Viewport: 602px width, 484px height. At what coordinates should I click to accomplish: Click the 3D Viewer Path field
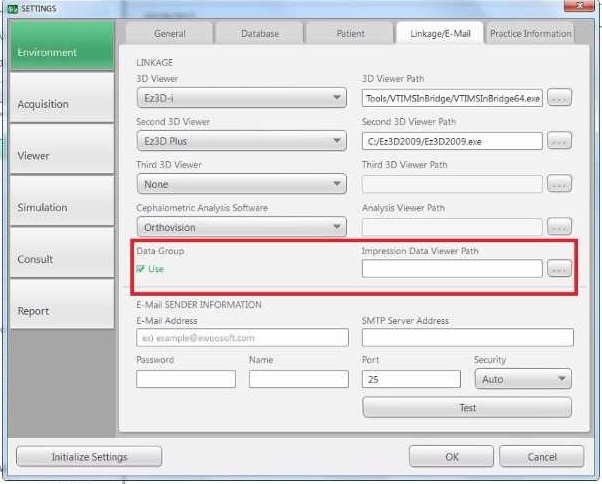click(x=452, y=98)
